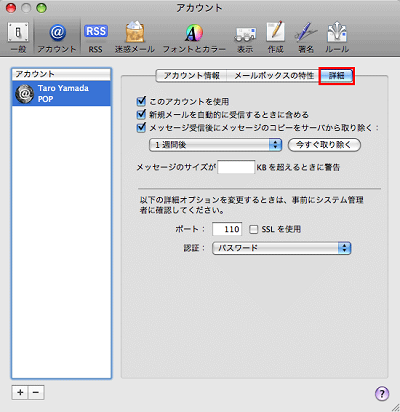Open the 迷惑メール junk mail preferences
The image size is (400, 412).
coord(135,37)
